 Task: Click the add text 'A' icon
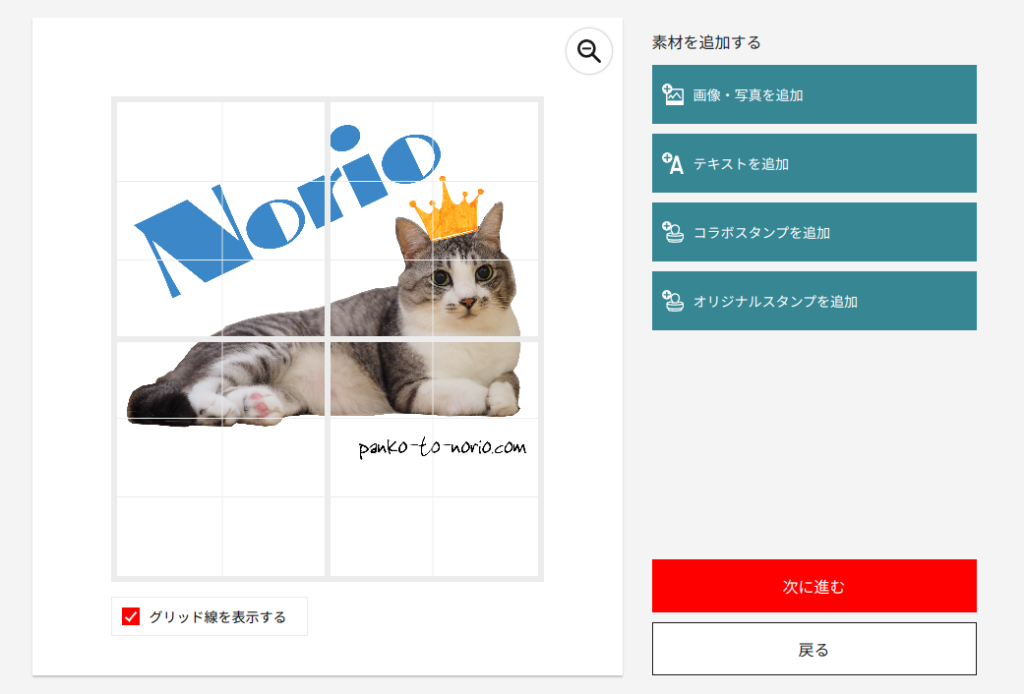coord(673,163)
